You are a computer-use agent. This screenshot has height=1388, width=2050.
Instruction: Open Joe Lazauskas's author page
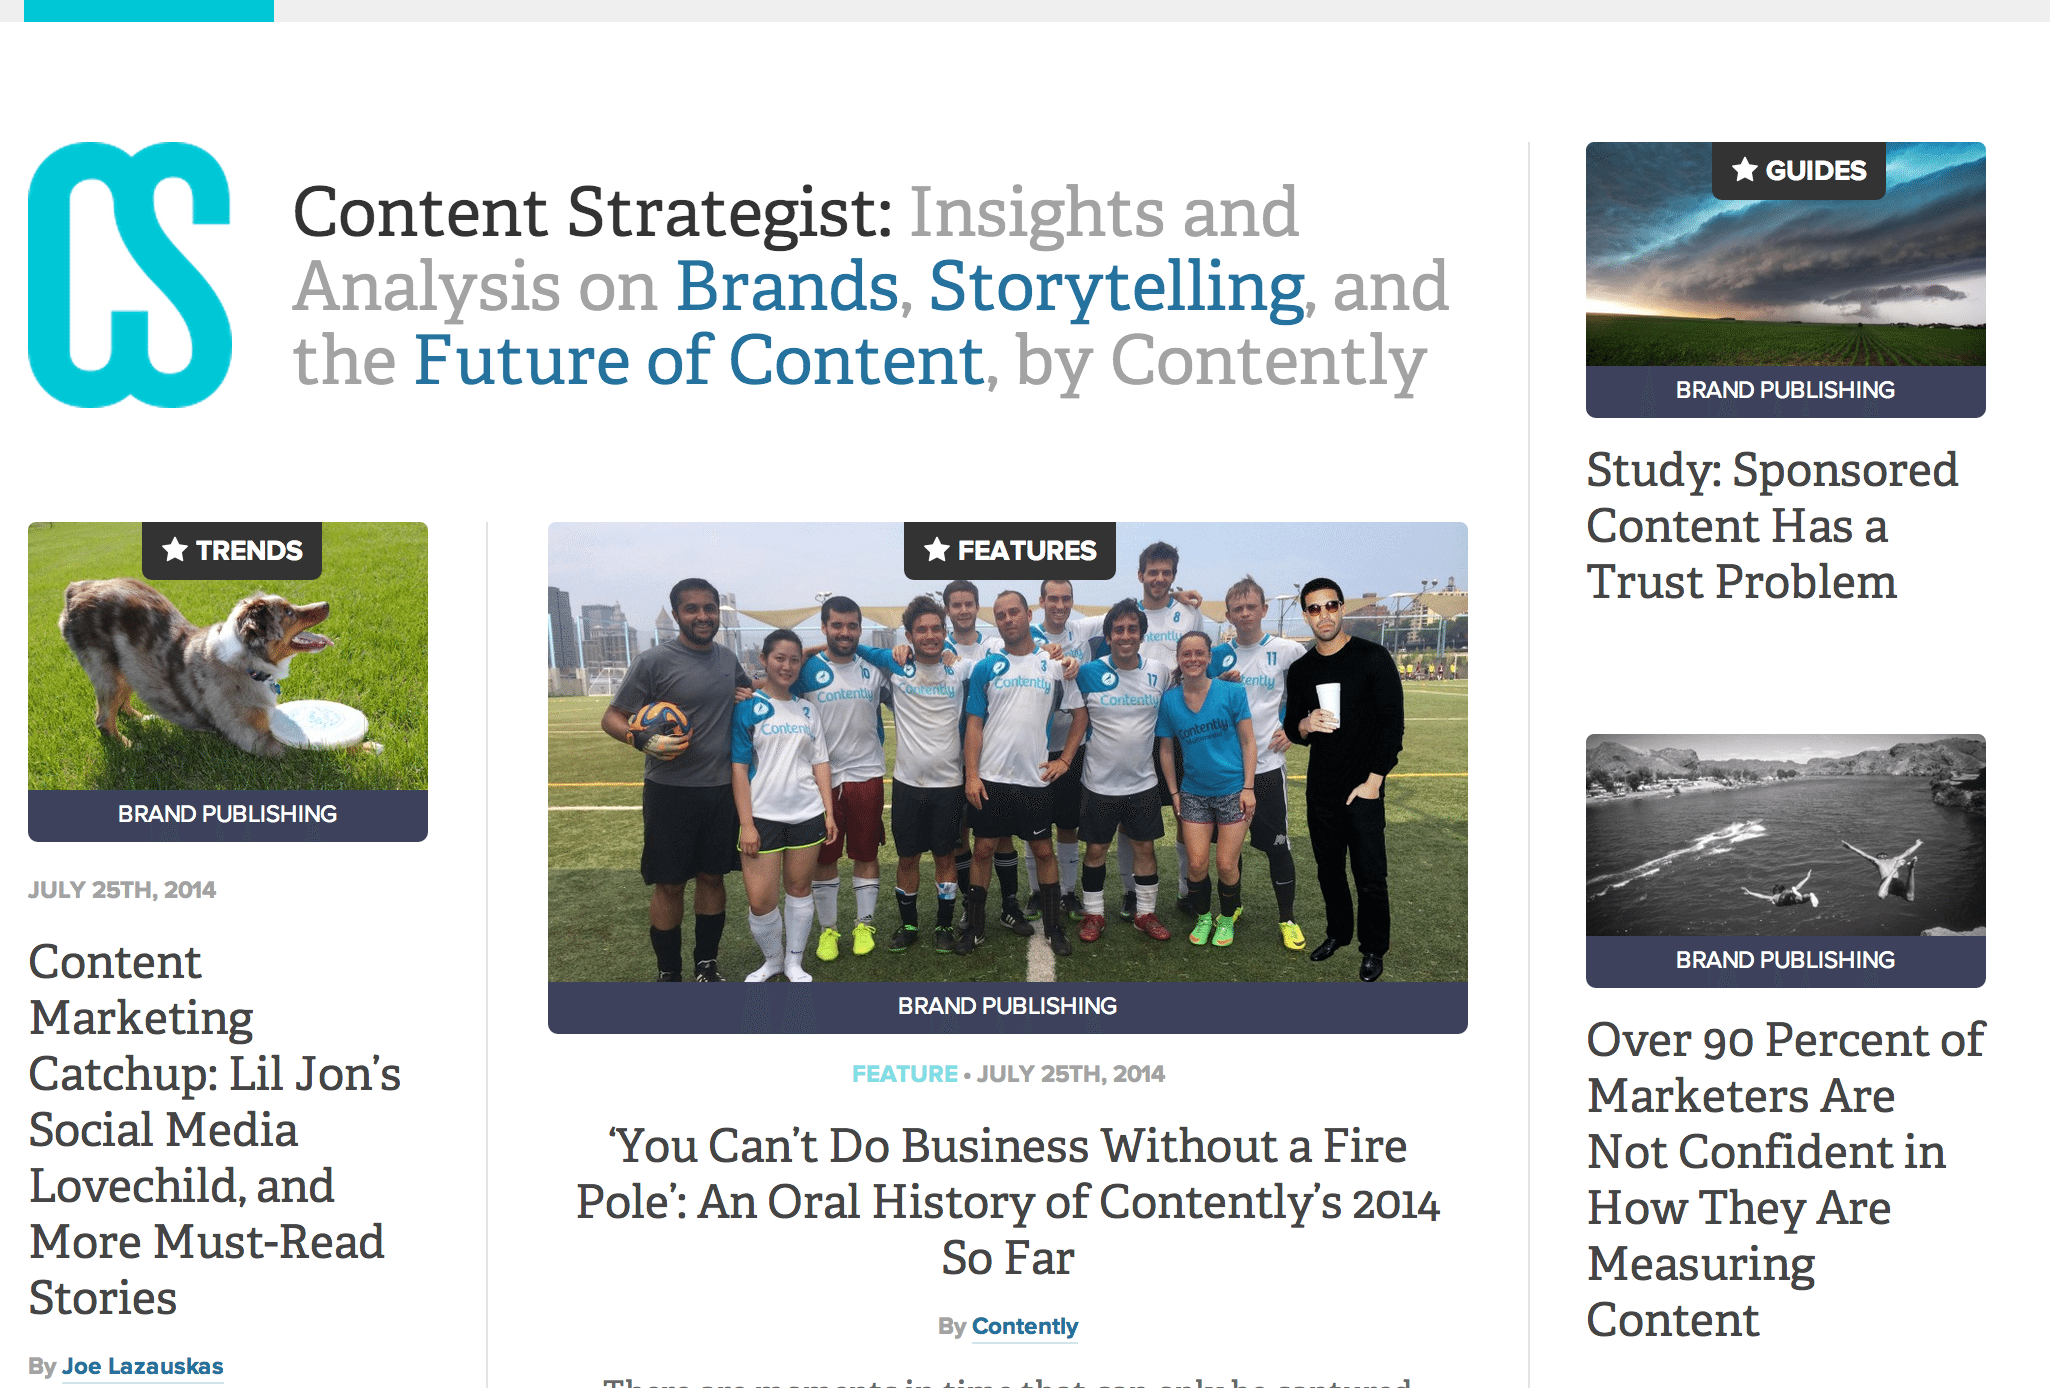[143, 1365]
